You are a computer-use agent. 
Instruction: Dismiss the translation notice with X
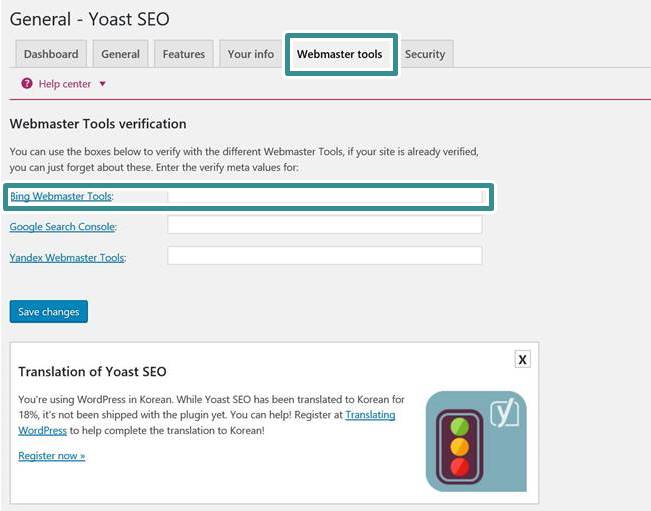(522, 359)
